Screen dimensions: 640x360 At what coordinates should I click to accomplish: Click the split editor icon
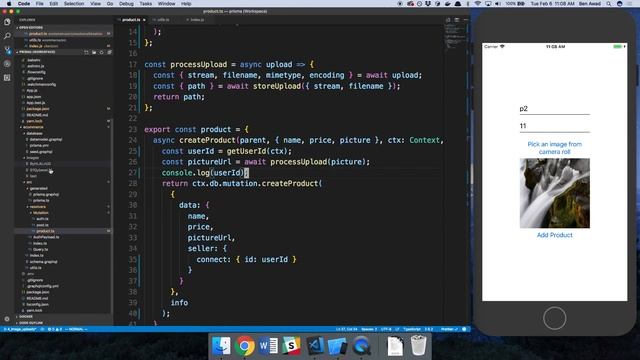pyautogui.click(x=456, y=20)
